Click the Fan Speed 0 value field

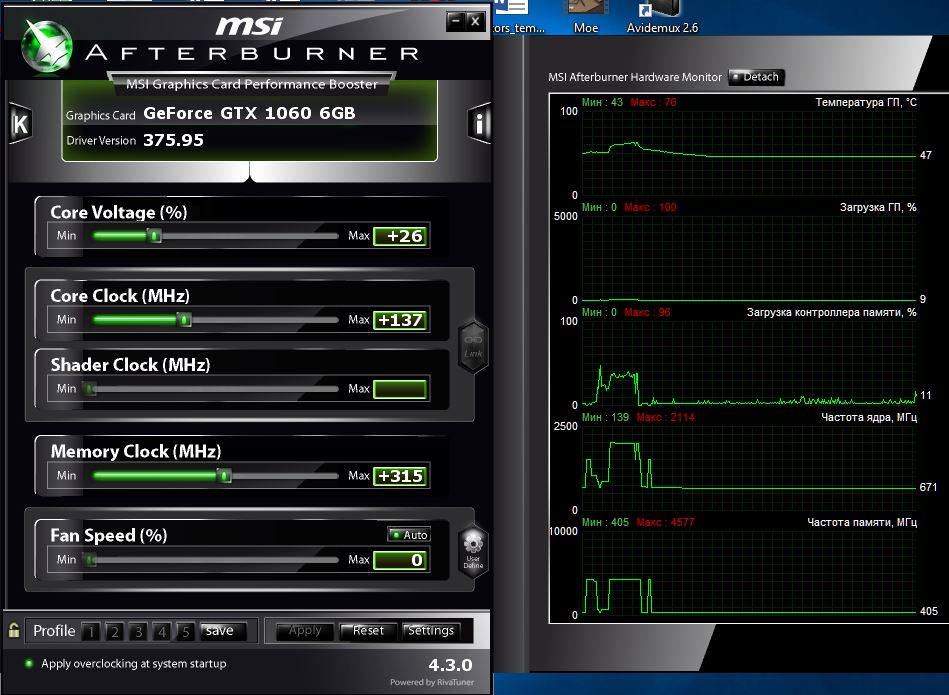click(x=401, y=560)
